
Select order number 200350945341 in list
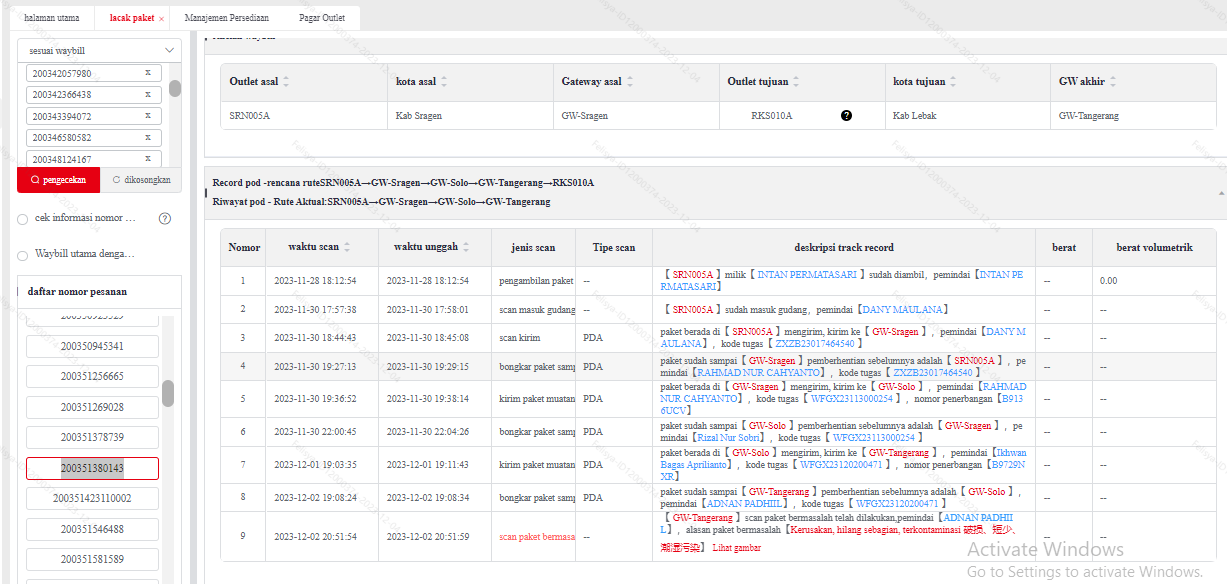coord(92,346)
